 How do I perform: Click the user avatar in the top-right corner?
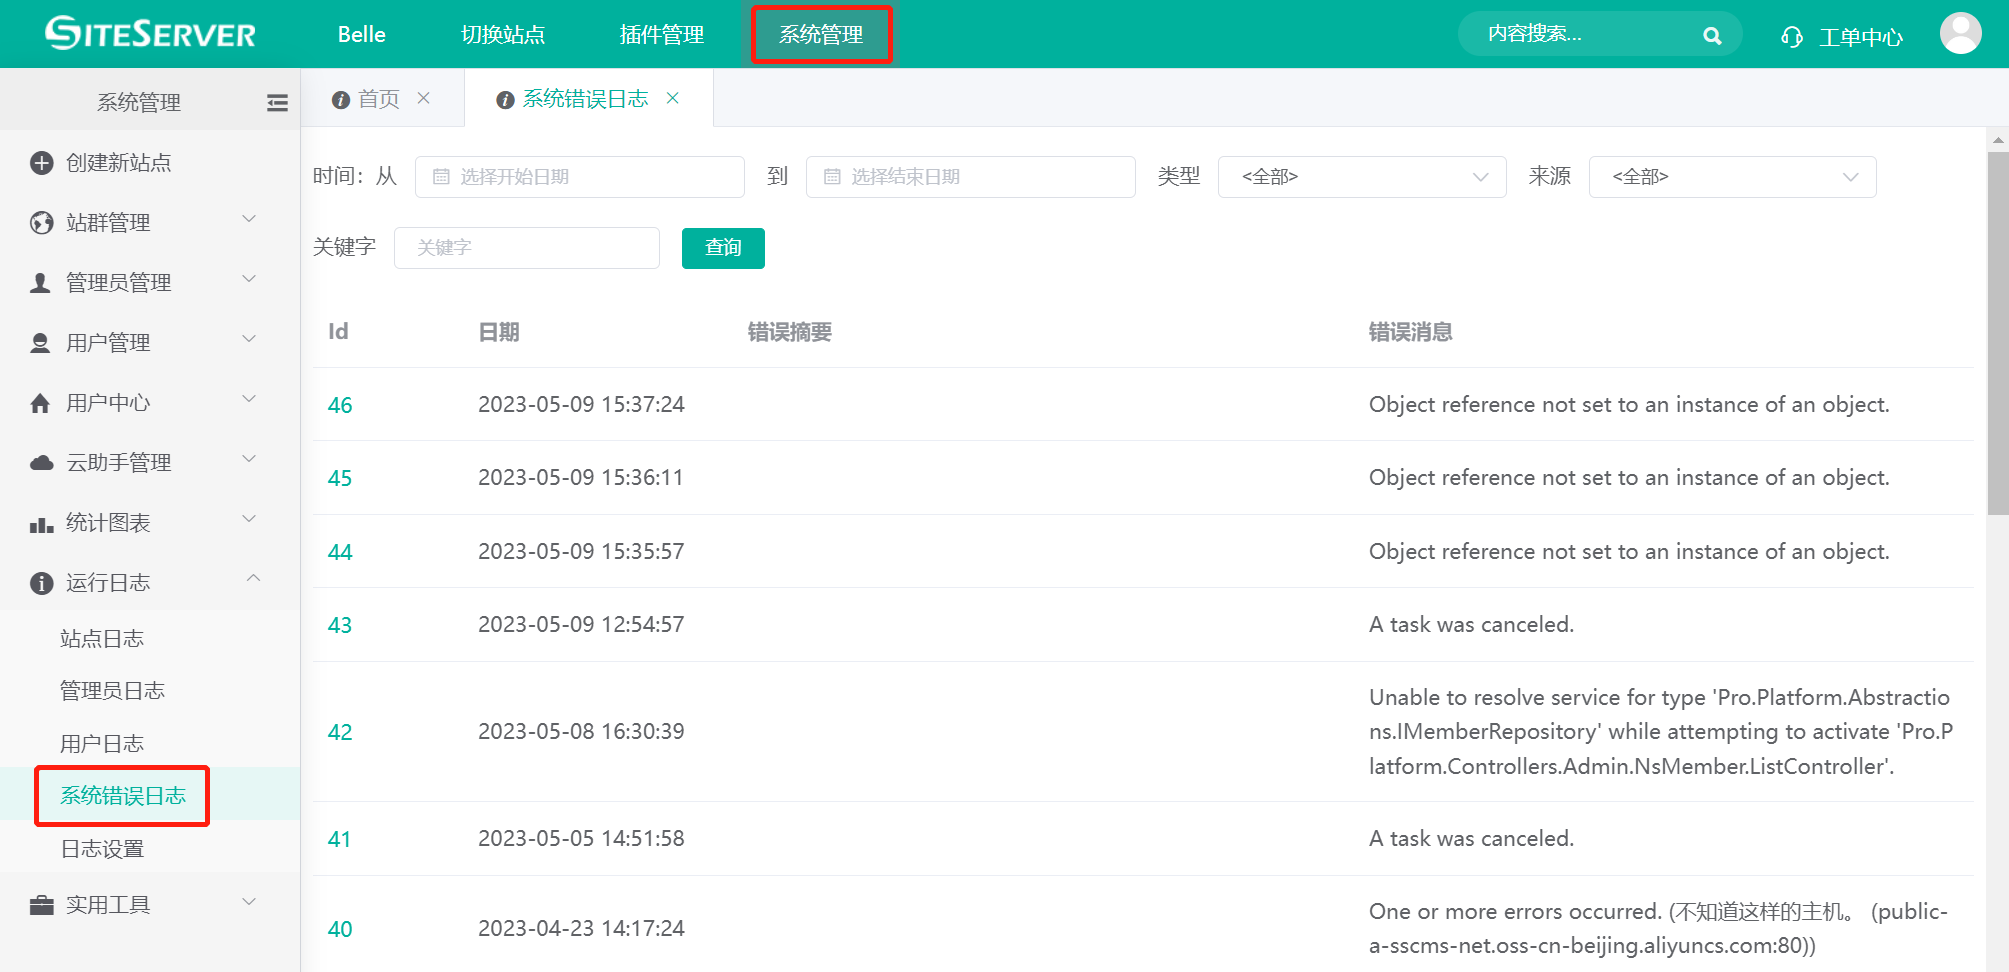tap(1960, 33)
